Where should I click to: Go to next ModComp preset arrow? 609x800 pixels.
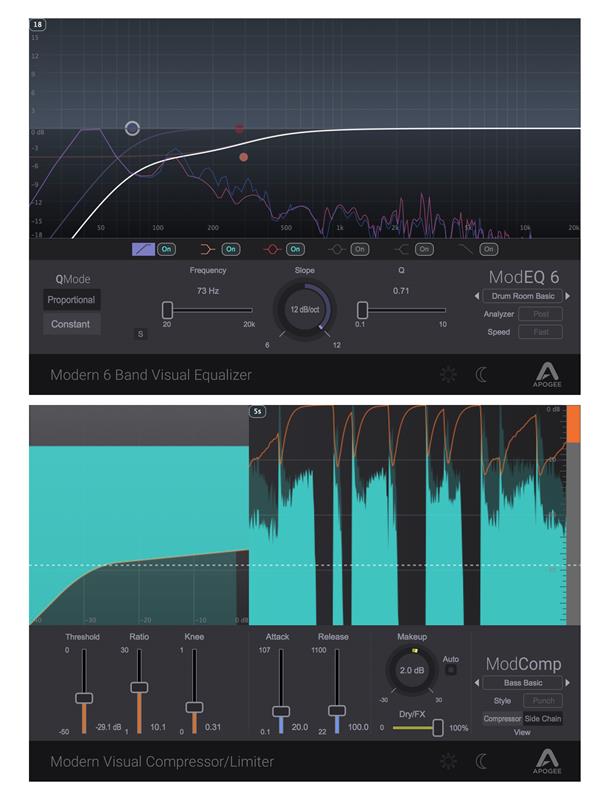568,683
